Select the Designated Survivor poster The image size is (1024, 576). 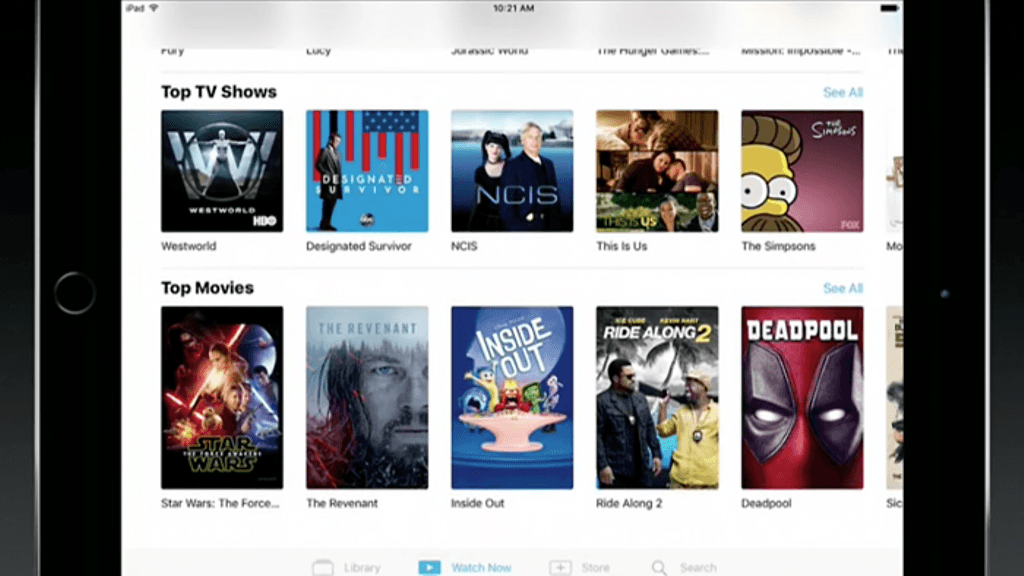click(367, 171)
